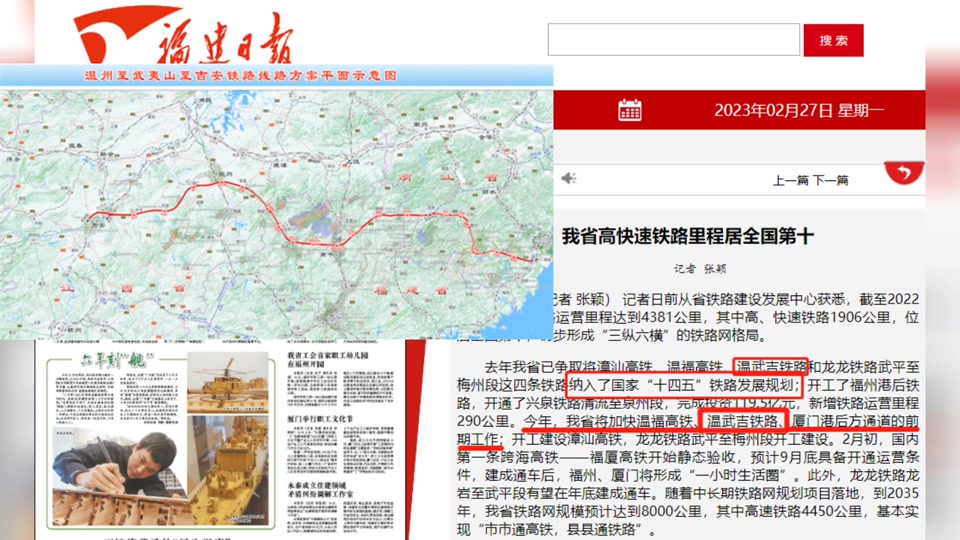Click the text "市市通高铁，县县通铁路"
Image resolution: width=960 pixels, height=540 pixels.
[x=559, y=530]
